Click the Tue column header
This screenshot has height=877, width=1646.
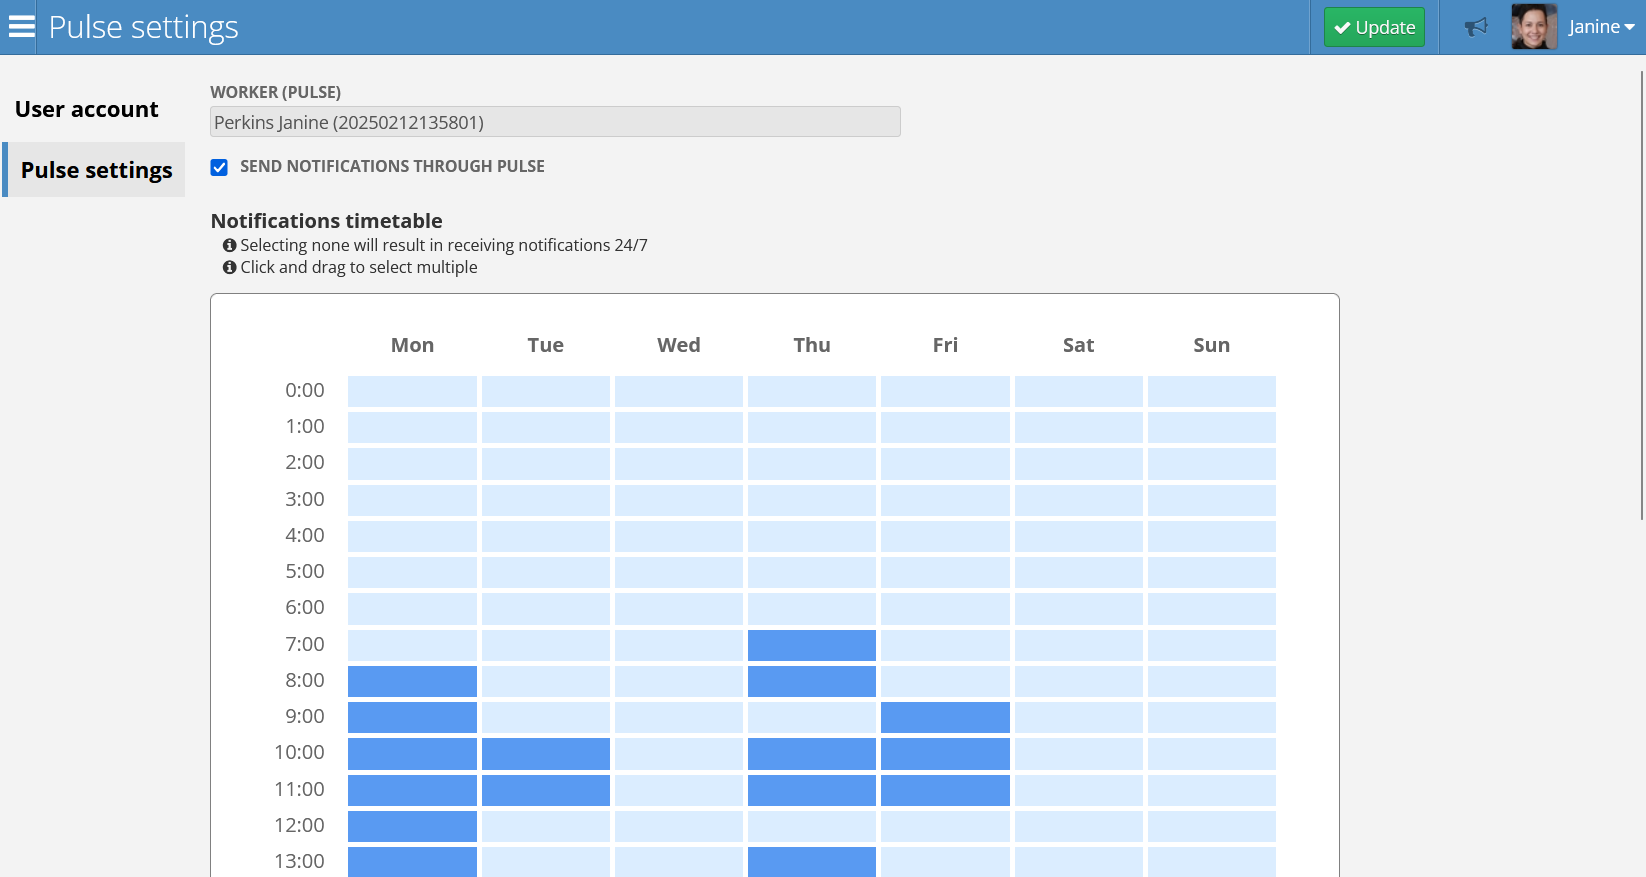click(546, 345)
